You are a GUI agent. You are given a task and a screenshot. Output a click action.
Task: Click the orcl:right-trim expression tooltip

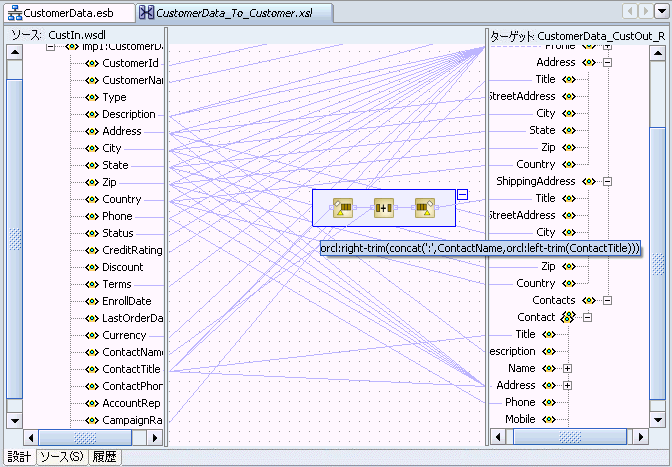click(480, 248)
